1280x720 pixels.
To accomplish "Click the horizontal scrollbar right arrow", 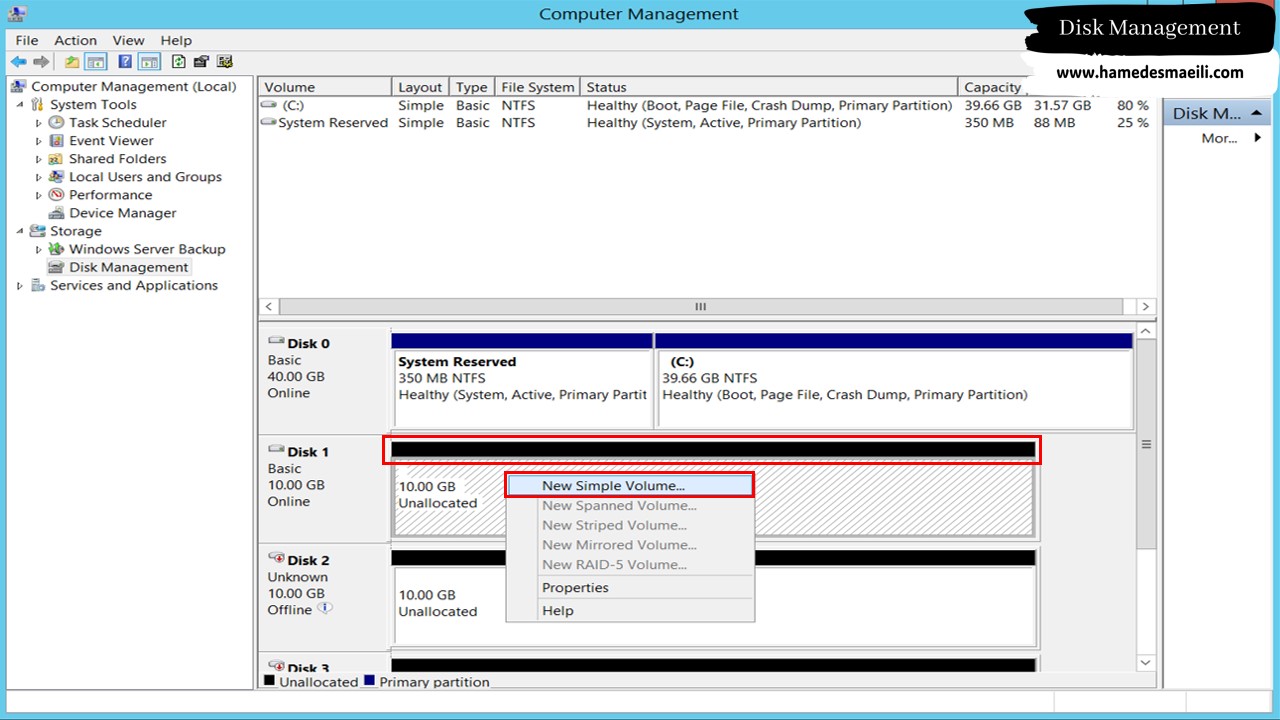I will 1146,307.
